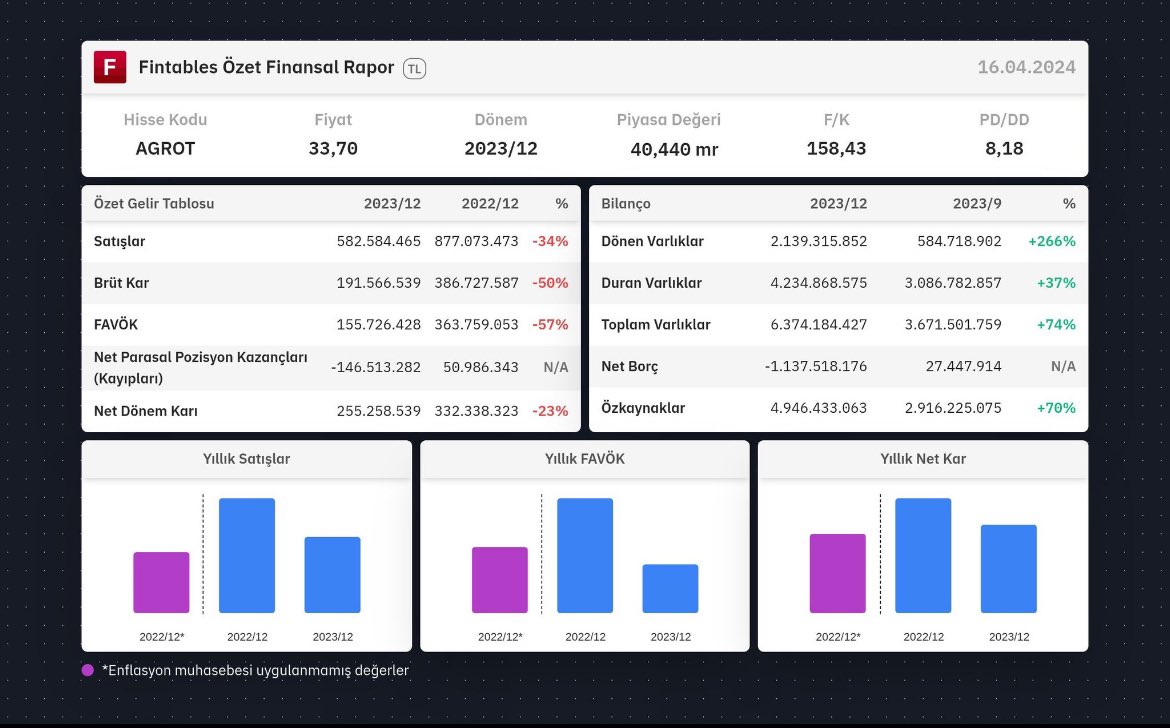Click the Piyasa Değeri value 40,440 mr

point(674,149)
